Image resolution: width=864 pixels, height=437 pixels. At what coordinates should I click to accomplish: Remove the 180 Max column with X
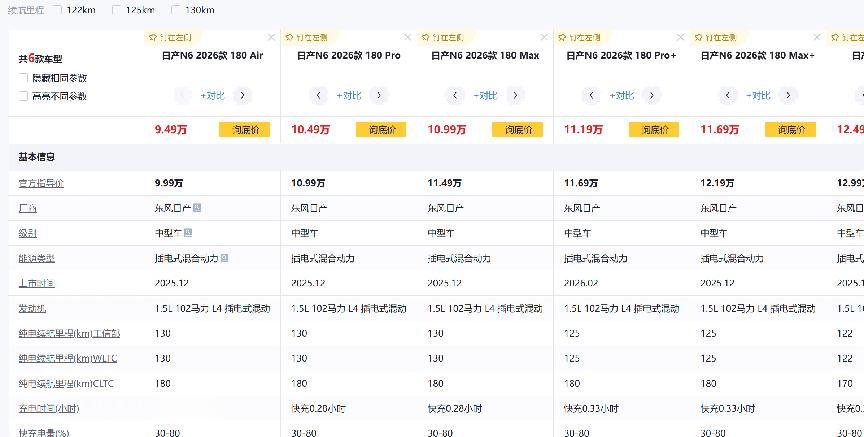544,37
